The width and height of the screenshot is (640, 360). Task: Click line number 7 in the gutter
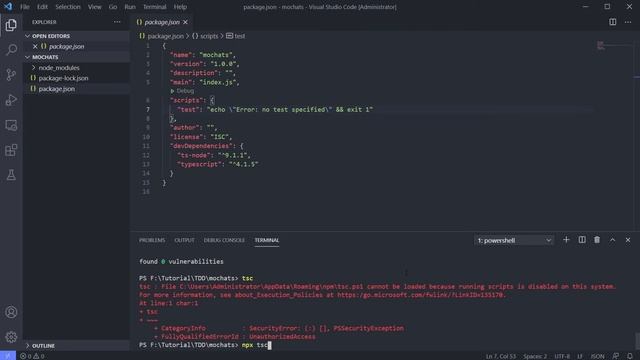147,109
